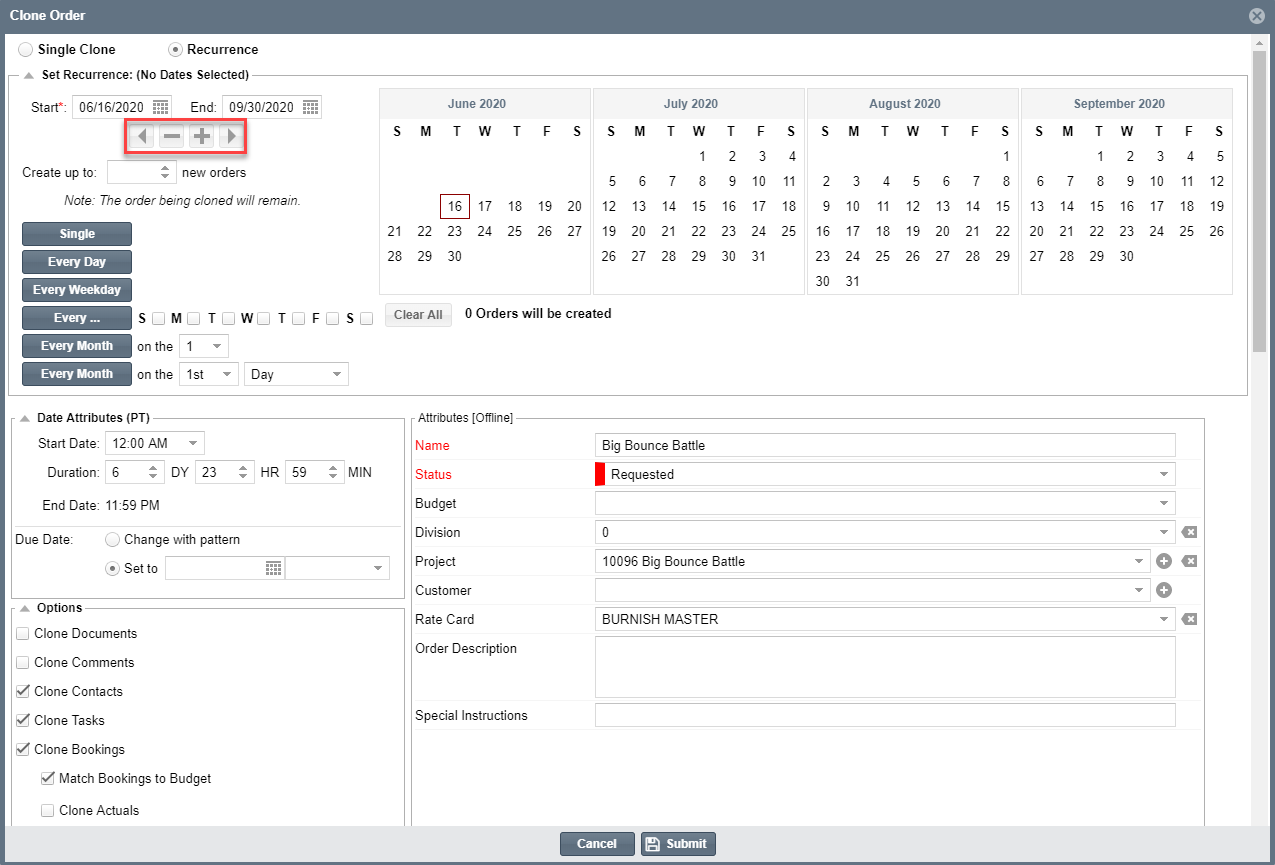The height and width of the screenshot is (865, 1275).
Task: Click the right arrow date shift button
Action: coord(232,136)
